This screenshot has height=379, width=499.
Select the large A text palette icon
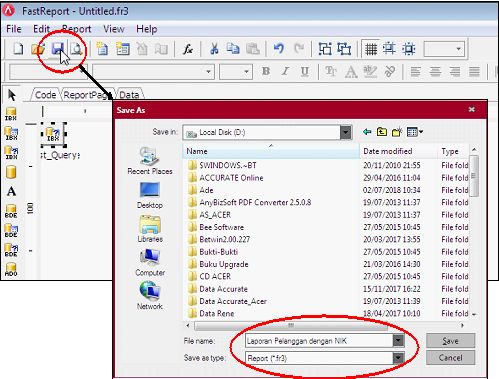point(11,191)
